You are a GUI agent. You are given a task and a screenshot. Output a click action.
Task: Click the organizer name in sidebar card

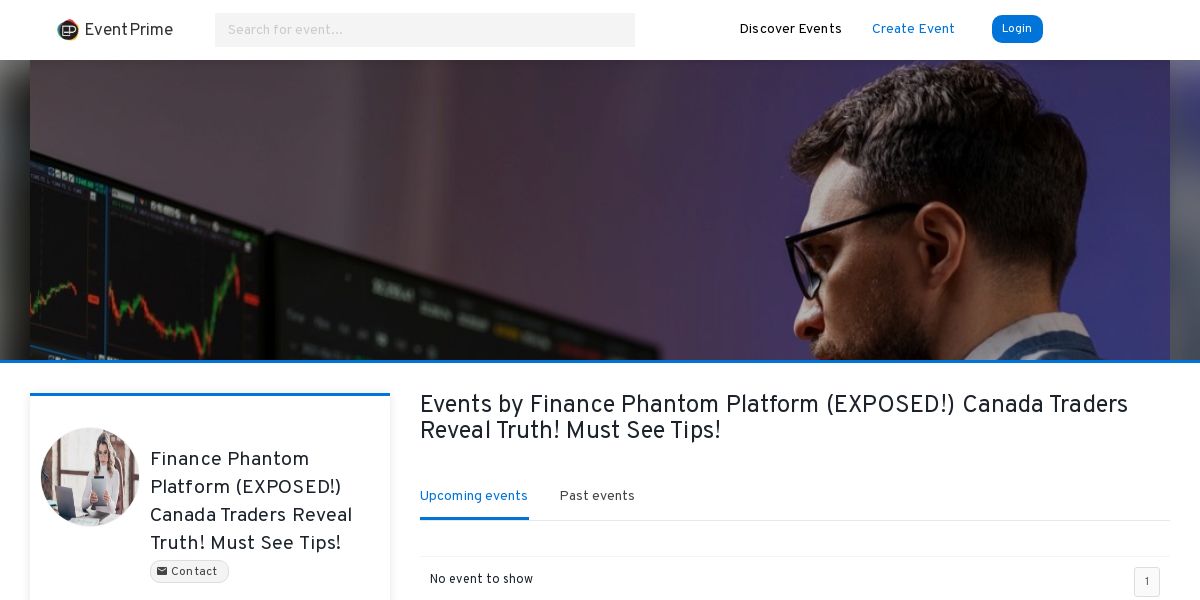(251, 501)
